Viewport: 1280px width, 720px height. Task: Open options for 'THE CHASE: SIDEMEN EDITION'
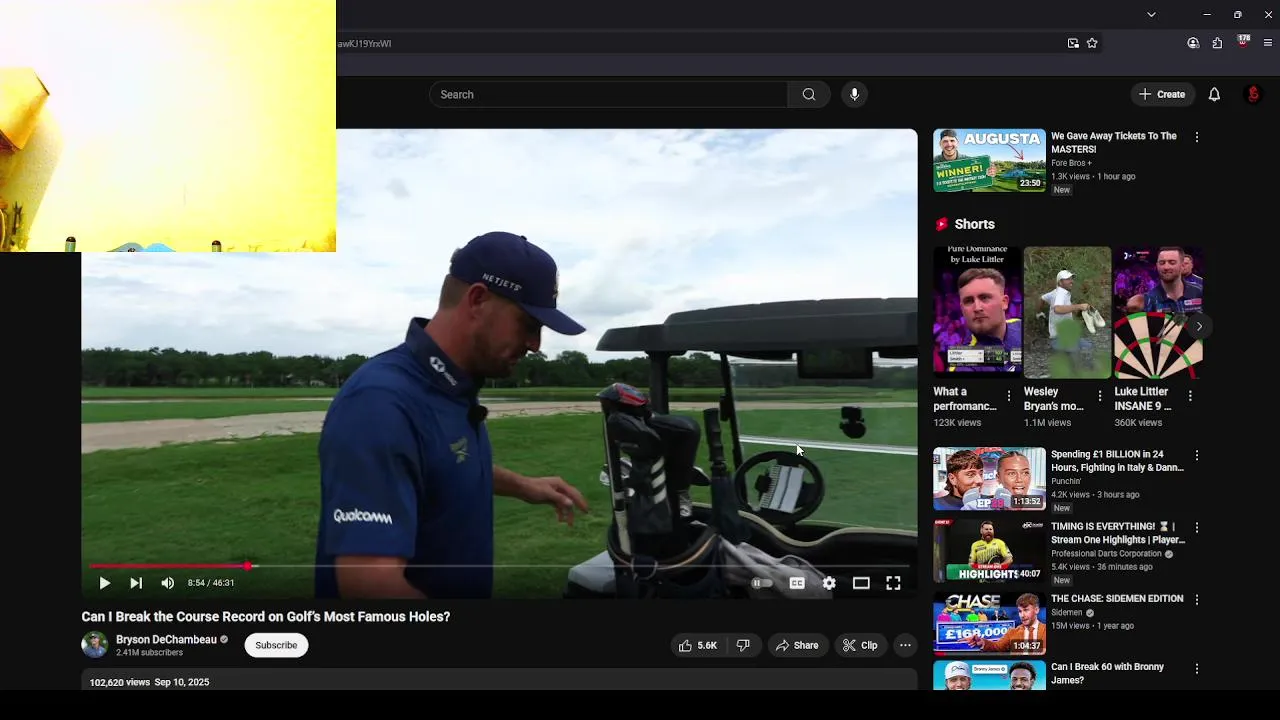[x=1197, y=599]
